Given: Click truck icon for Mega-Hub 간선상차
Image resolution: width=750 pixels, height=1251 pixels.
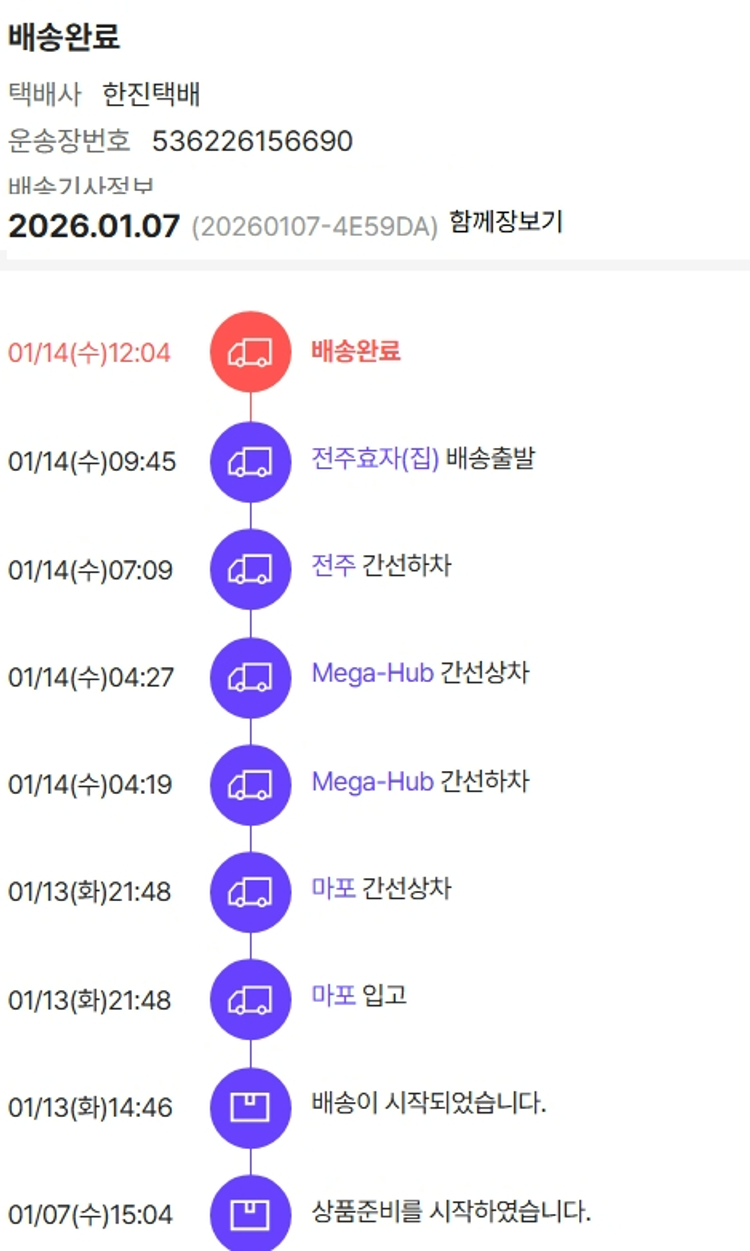Looking at the screenshot, I should pyautogui.click(x=250, y=676).
